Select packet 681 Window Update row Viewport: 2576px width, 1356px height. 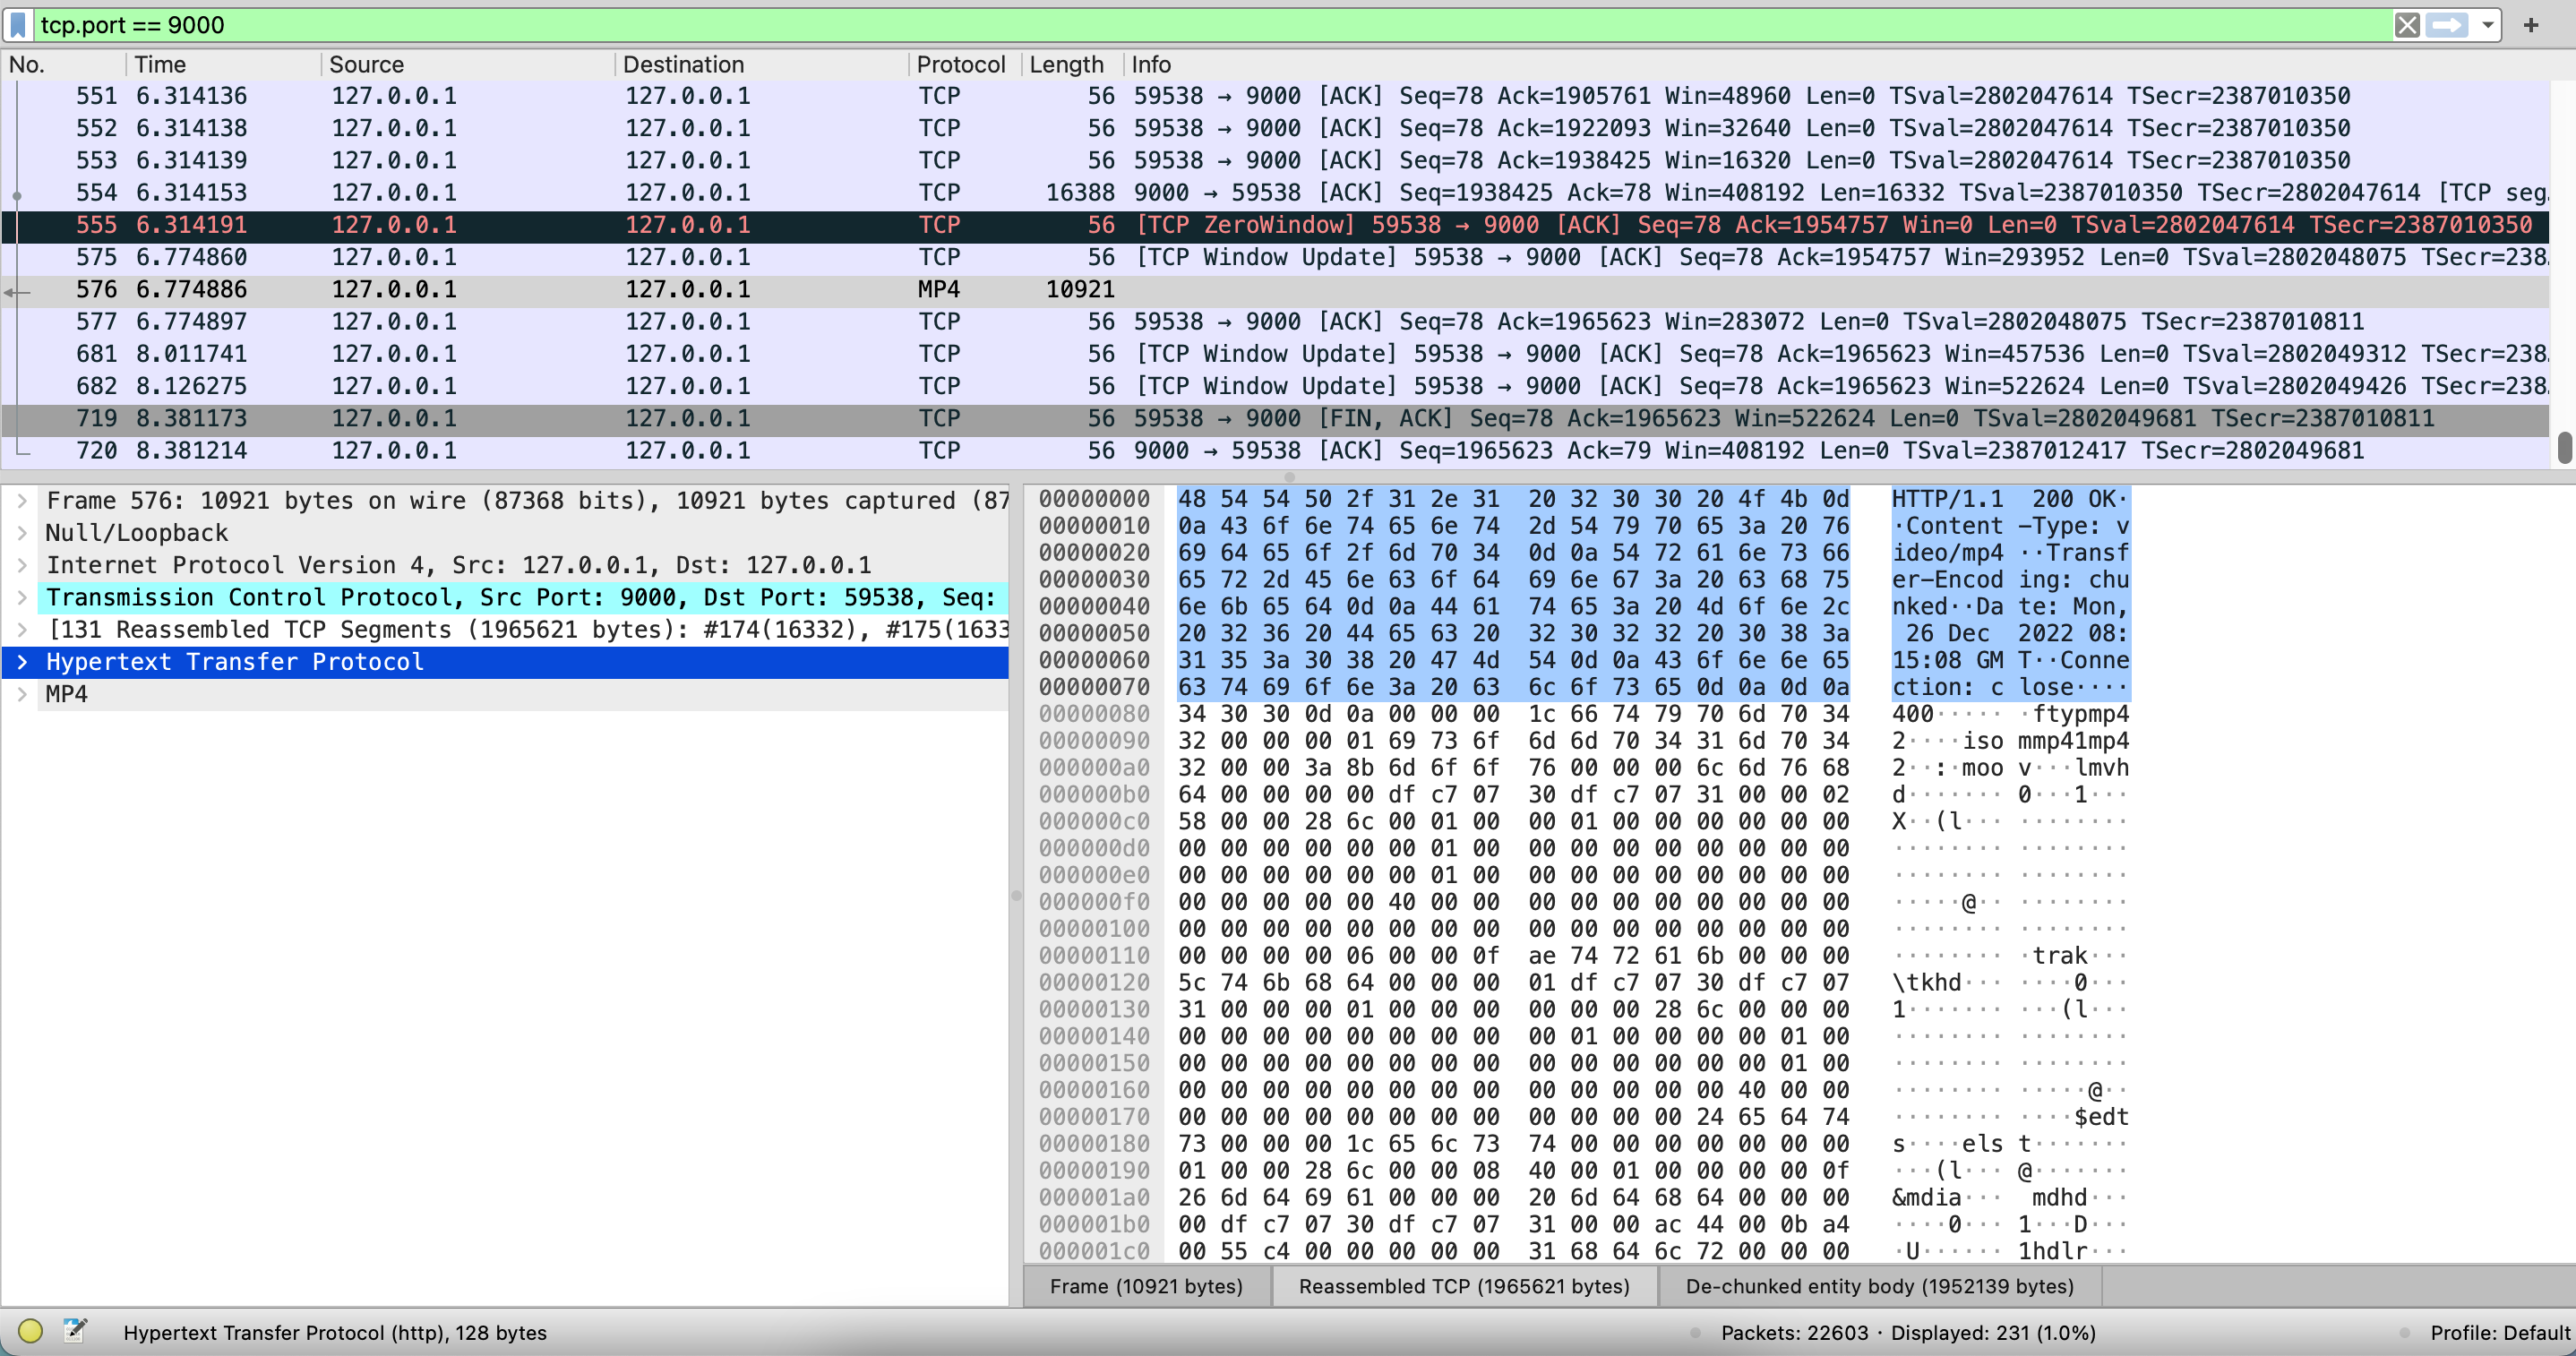pos(1275,354)
